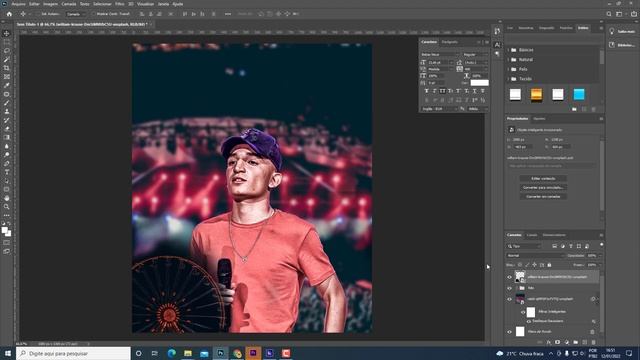Viewport: 640px width, 360px height.
Task: Select the Eyedropper tool
Action: click(x=7, y=85)
